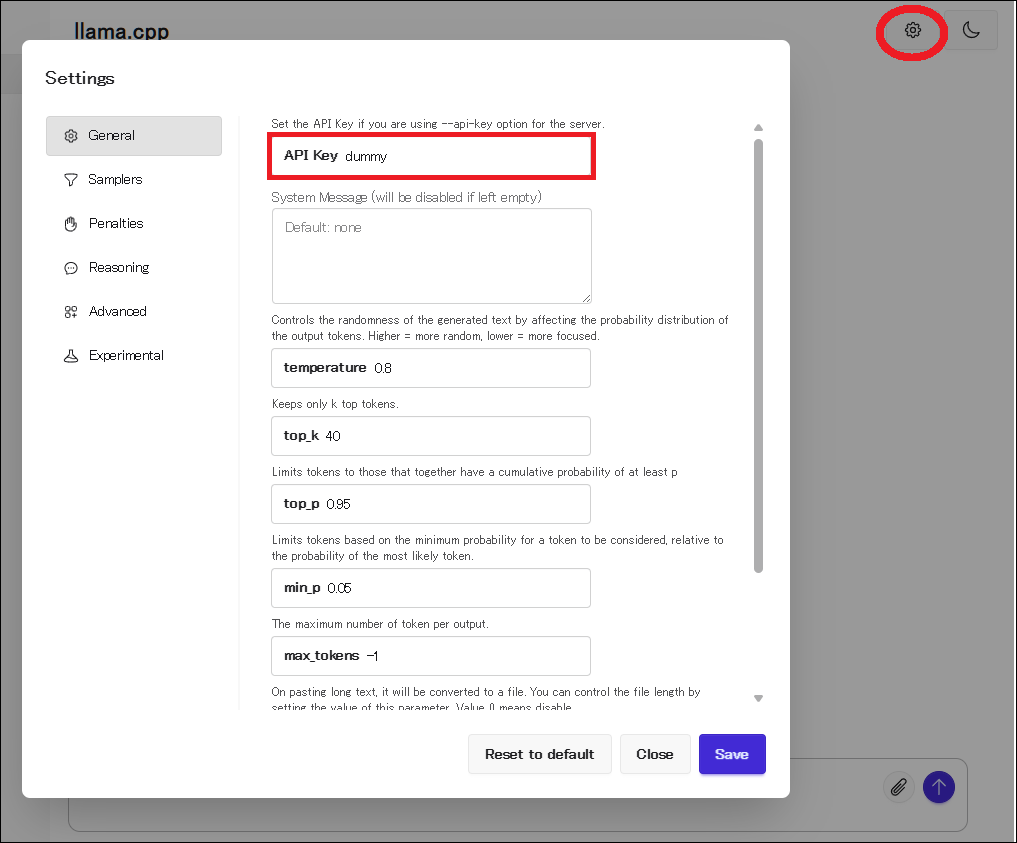The width and height of the screenshot is (1017, 843).
Task: Click the API Key input field
Action: pyautogui.click(x=460, y=157)
